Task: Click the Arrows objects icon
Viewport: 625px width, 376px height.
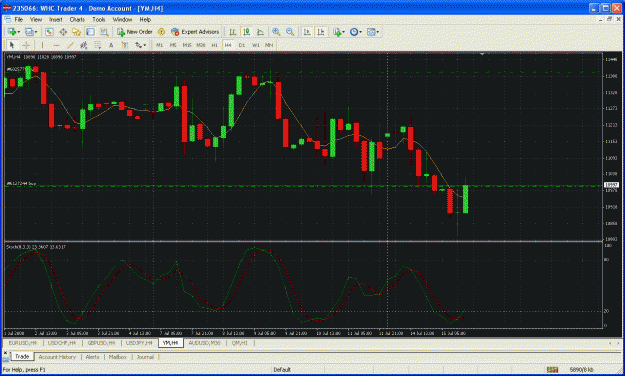Action: [x=138, y=45]
